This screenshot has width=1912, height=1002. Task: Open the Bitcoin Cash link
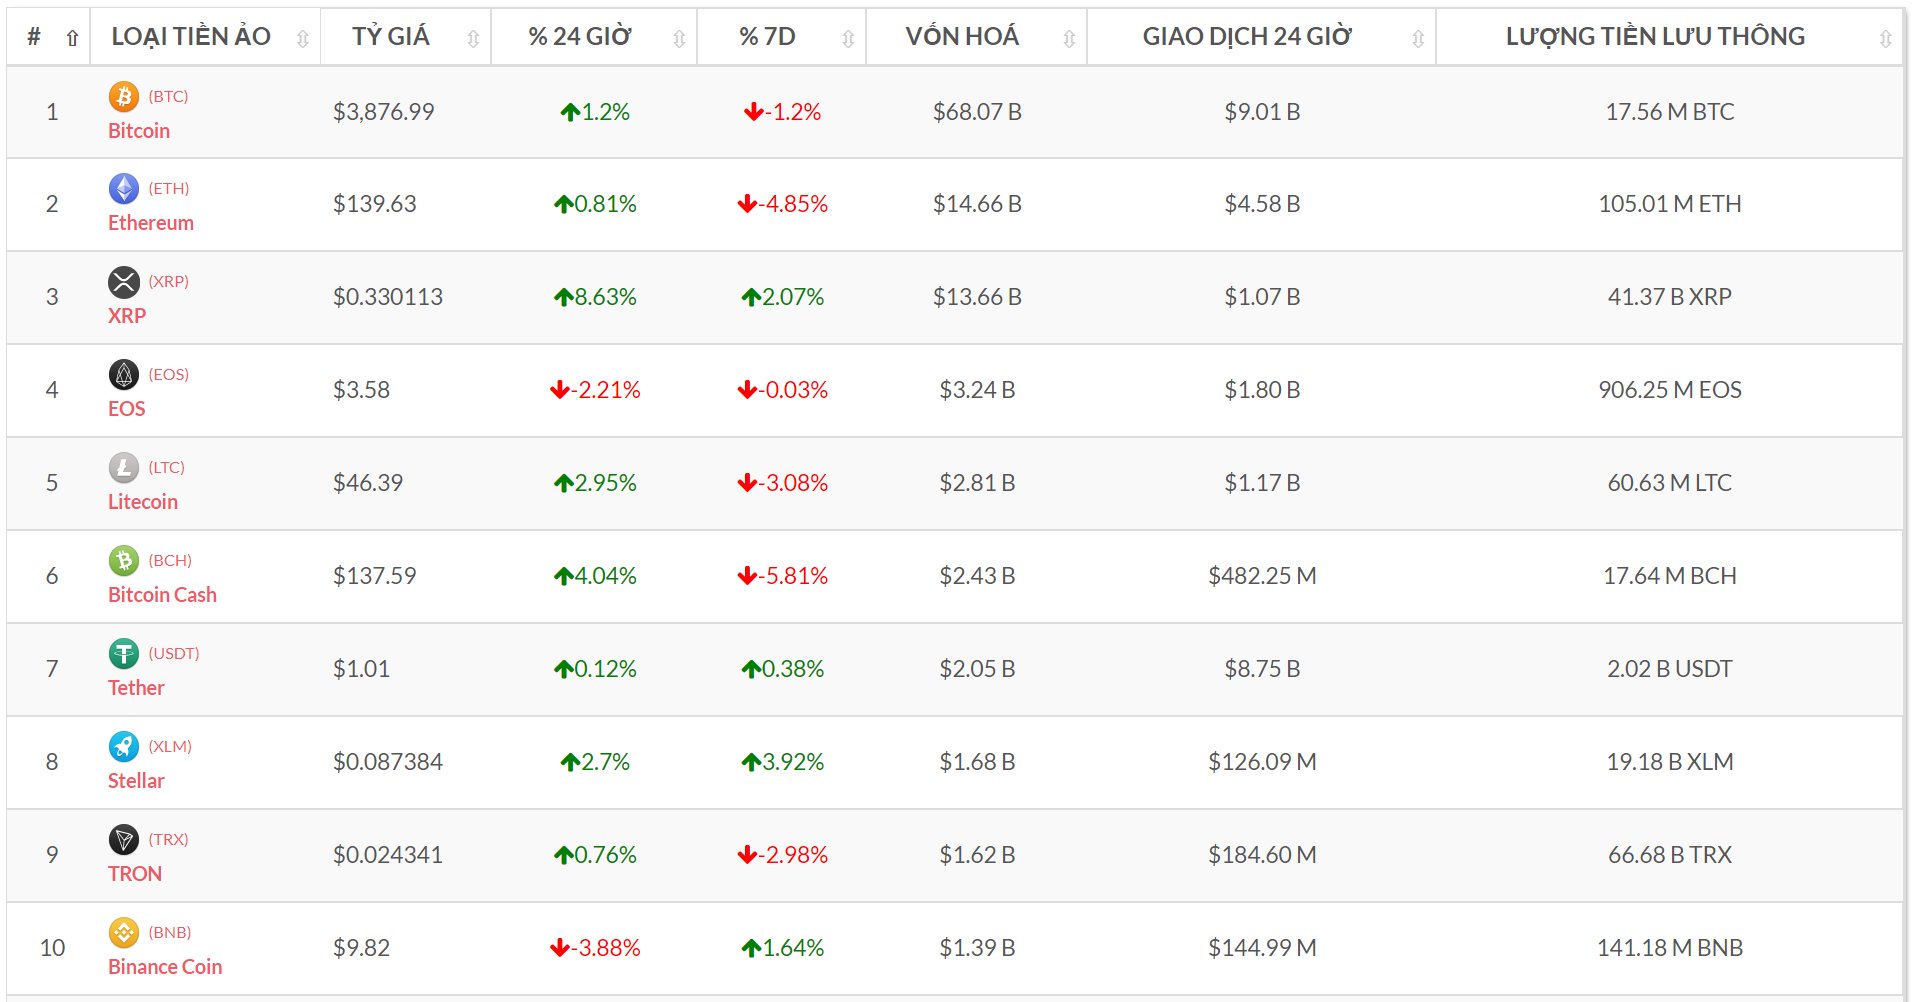tap(162, 595)
